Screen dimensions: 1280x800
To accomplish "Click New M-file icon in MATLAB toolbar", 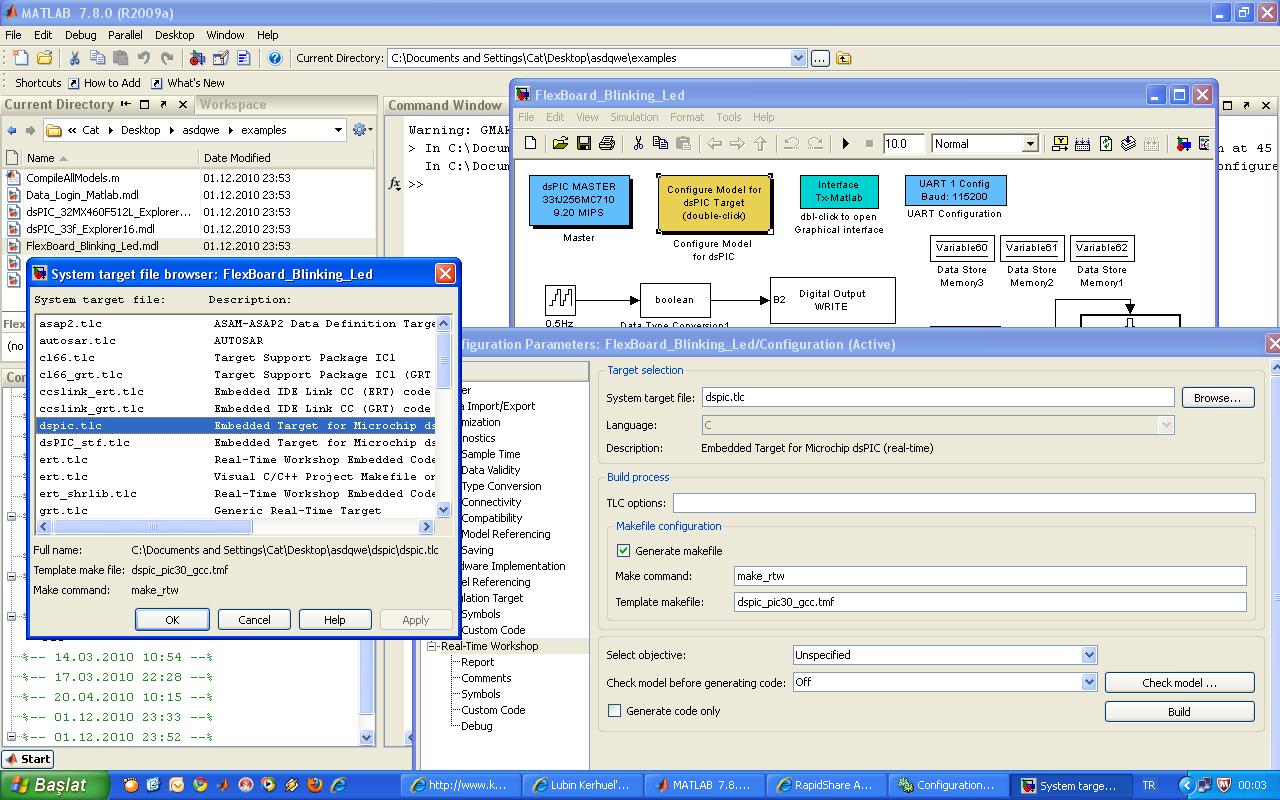I will 22,59.
